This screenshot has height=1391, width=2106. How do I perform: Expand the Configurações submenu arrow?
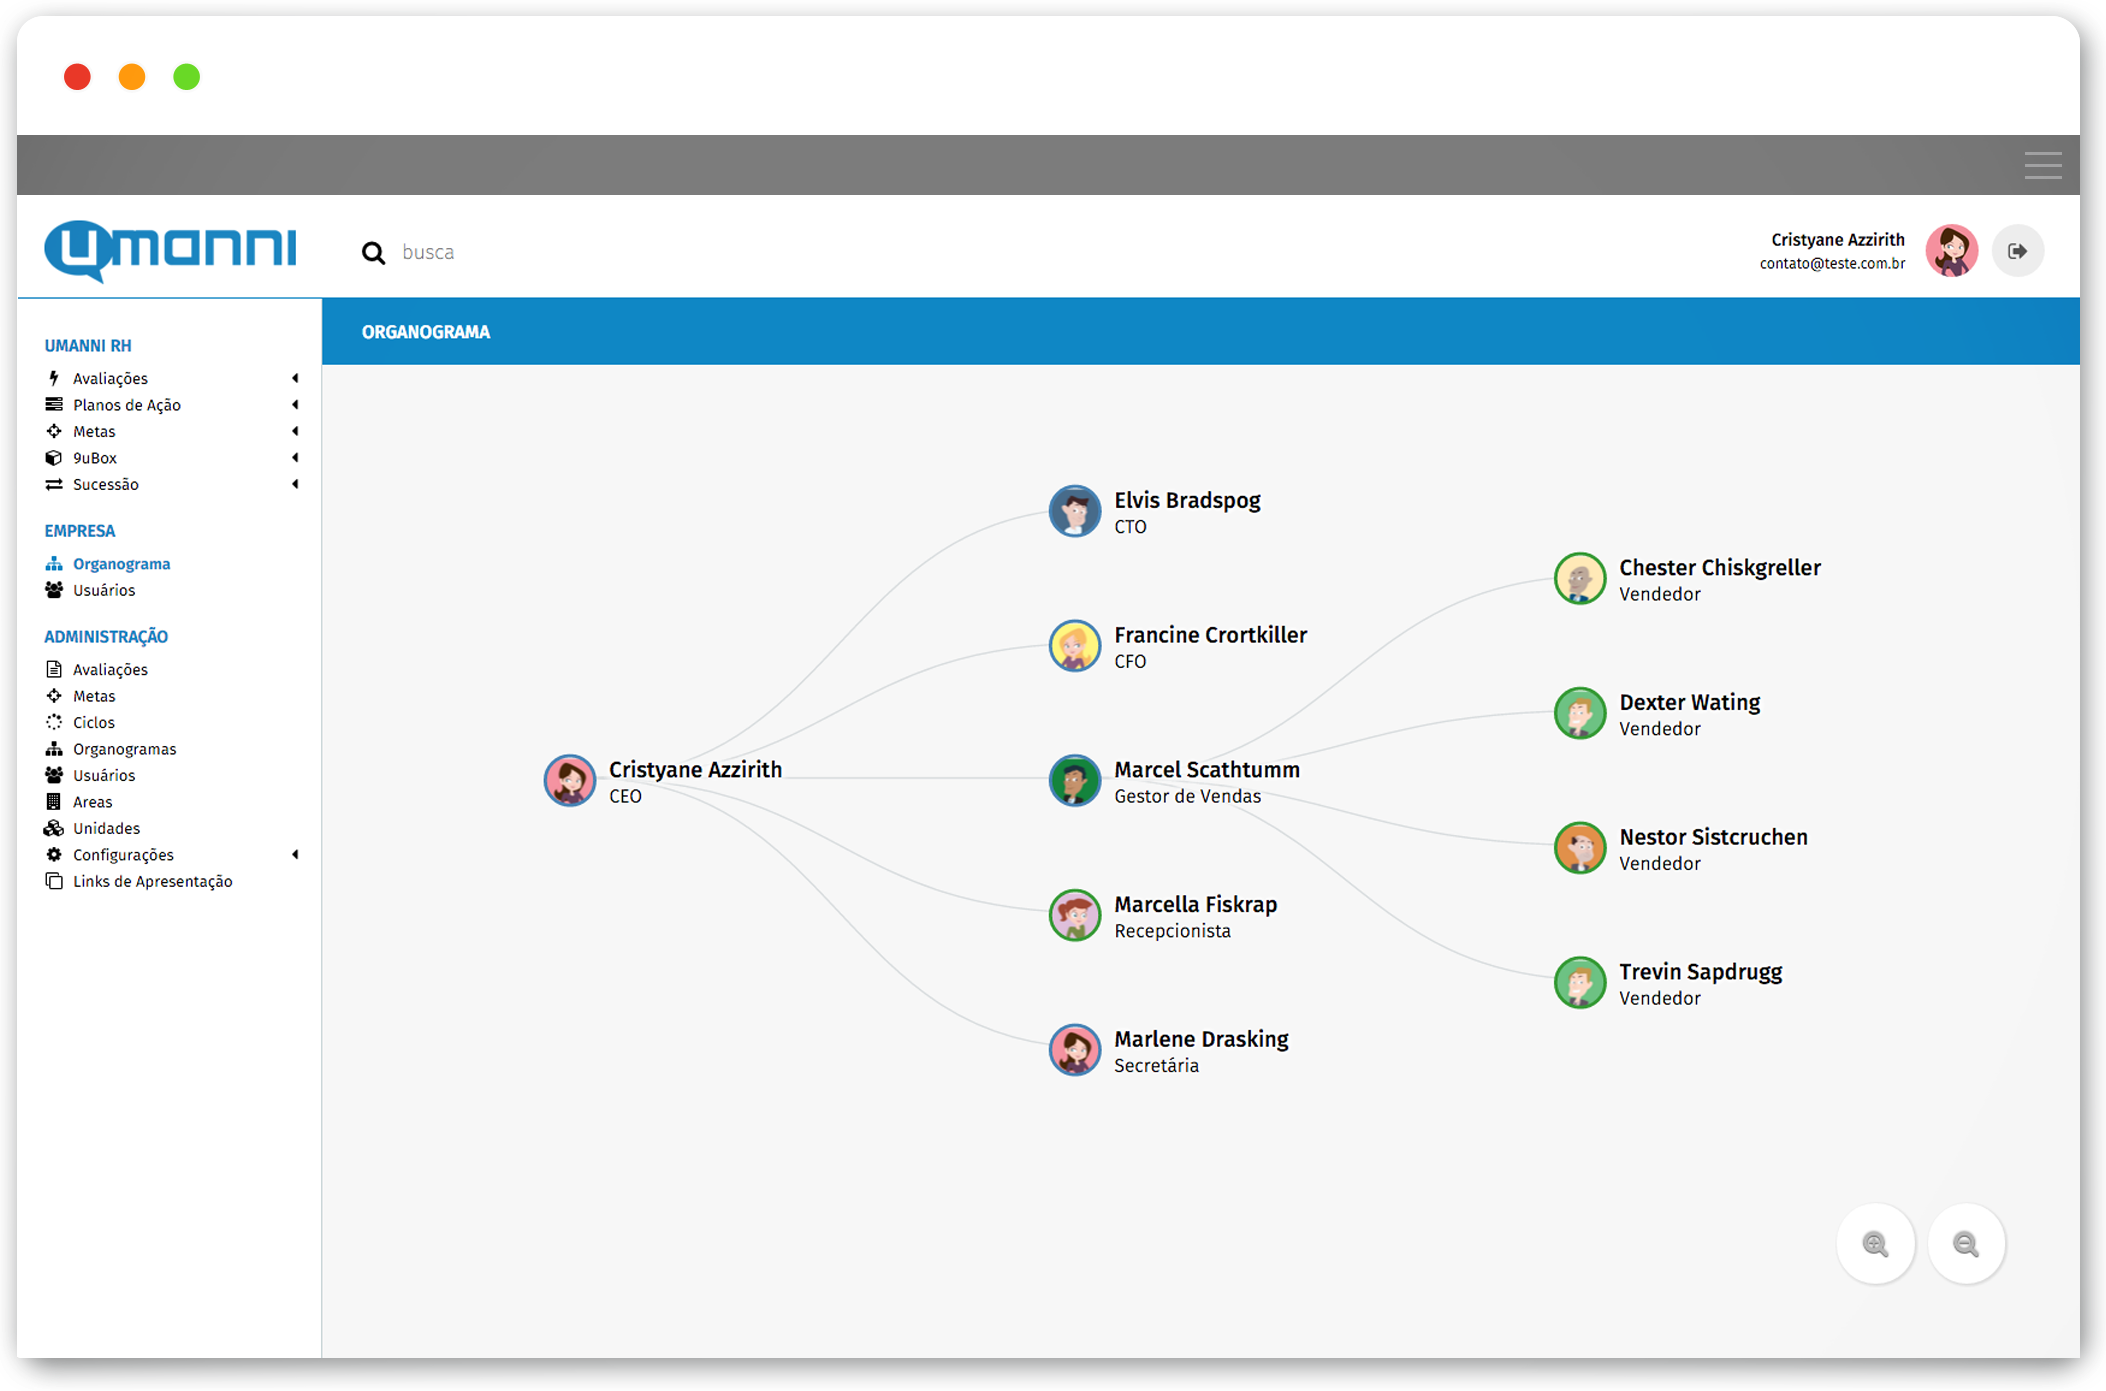click(295, 855)
